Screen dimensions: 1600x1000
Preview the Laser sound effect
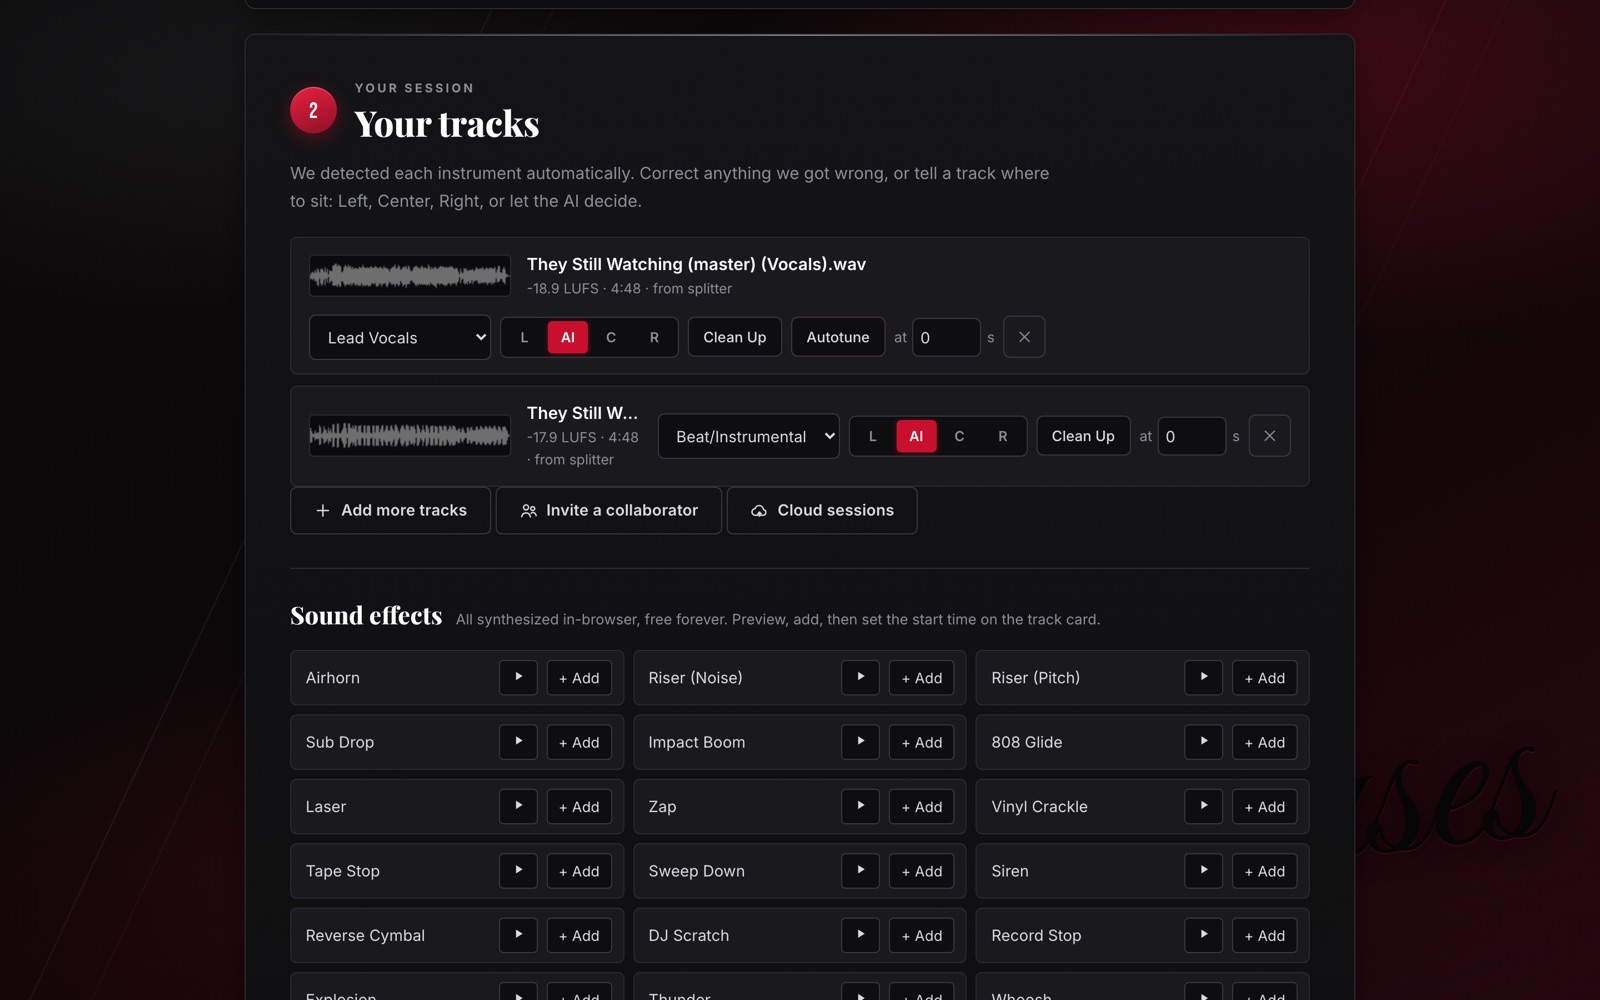(x=518, y=806)
